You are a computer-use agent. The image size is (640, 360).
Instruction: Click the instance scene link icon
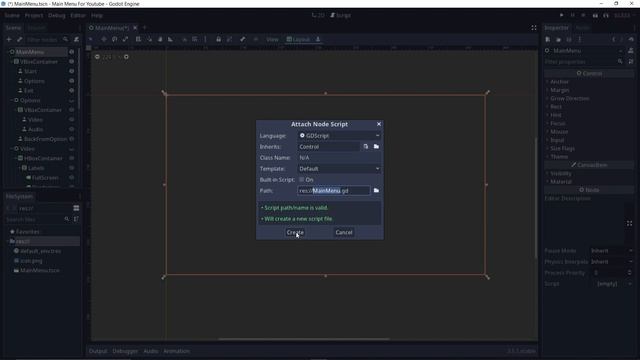(19, 40)
